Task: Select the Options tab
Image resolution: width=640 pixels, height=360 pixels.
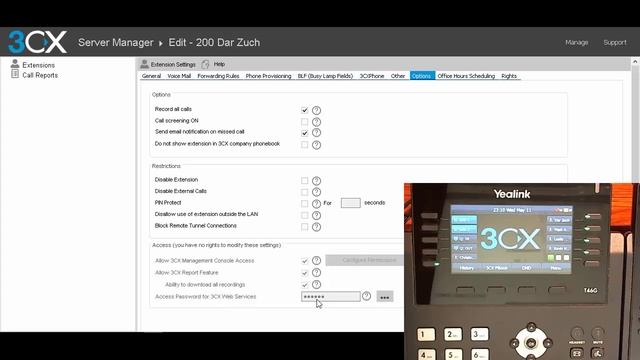Action: point(422,76)
